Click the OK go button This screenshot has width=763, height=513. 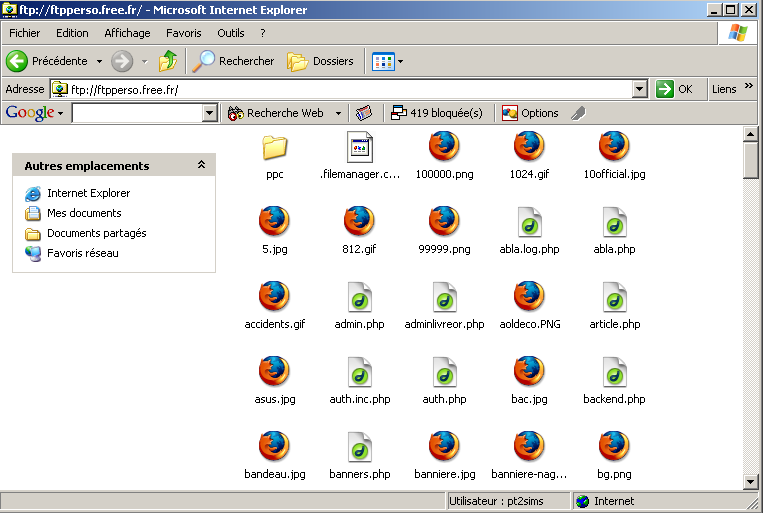pyautogui.click(x=674, y=89)
